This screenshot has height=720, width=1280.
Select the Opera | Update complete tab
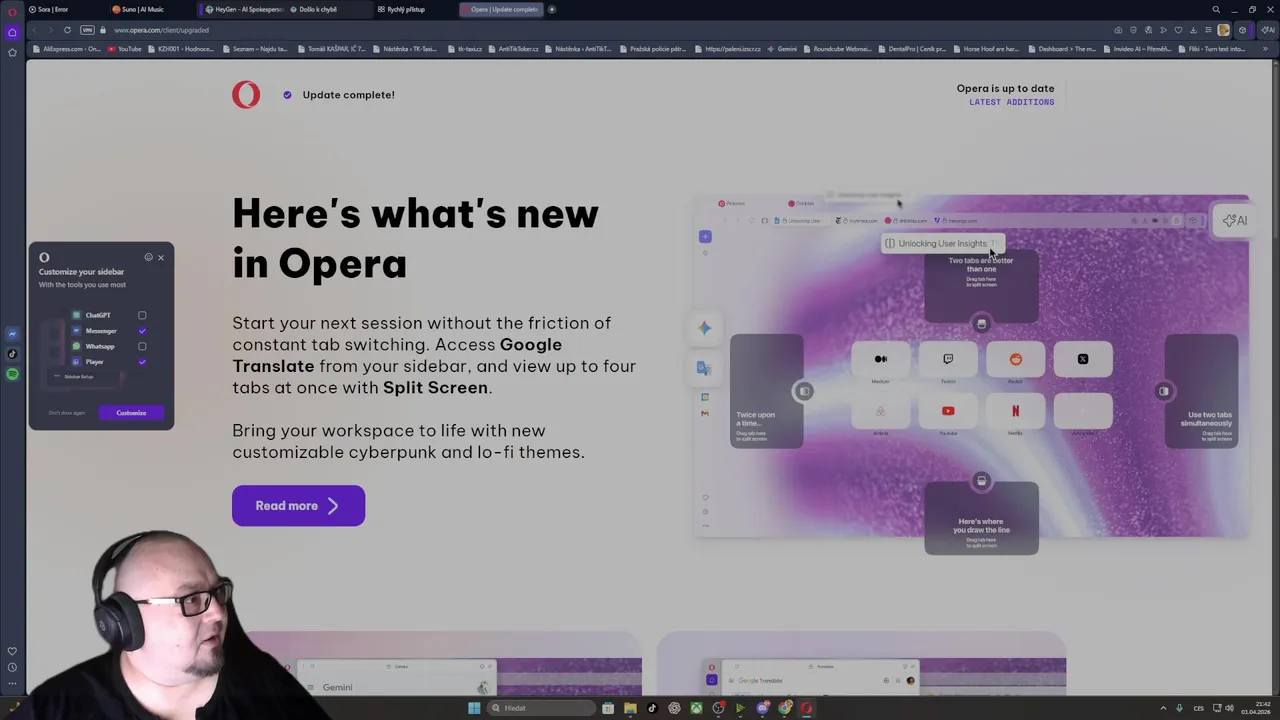pos(503,9)
